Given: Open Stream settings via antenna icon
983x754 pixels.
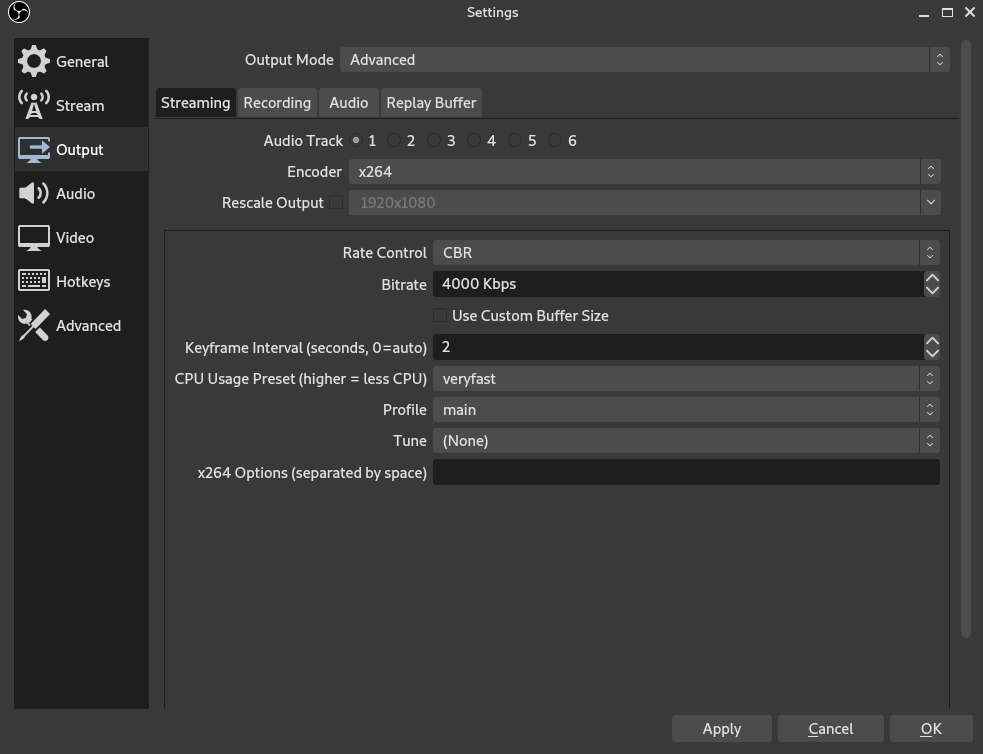Looking at the screenshot, I should click(34, 105).
